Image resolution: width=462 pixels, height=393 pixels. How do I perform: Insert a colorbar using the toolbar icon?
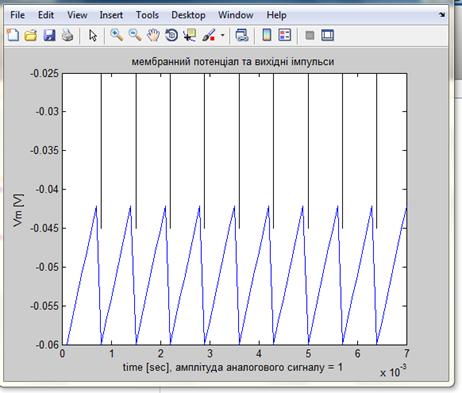click(x=267, y=35)
